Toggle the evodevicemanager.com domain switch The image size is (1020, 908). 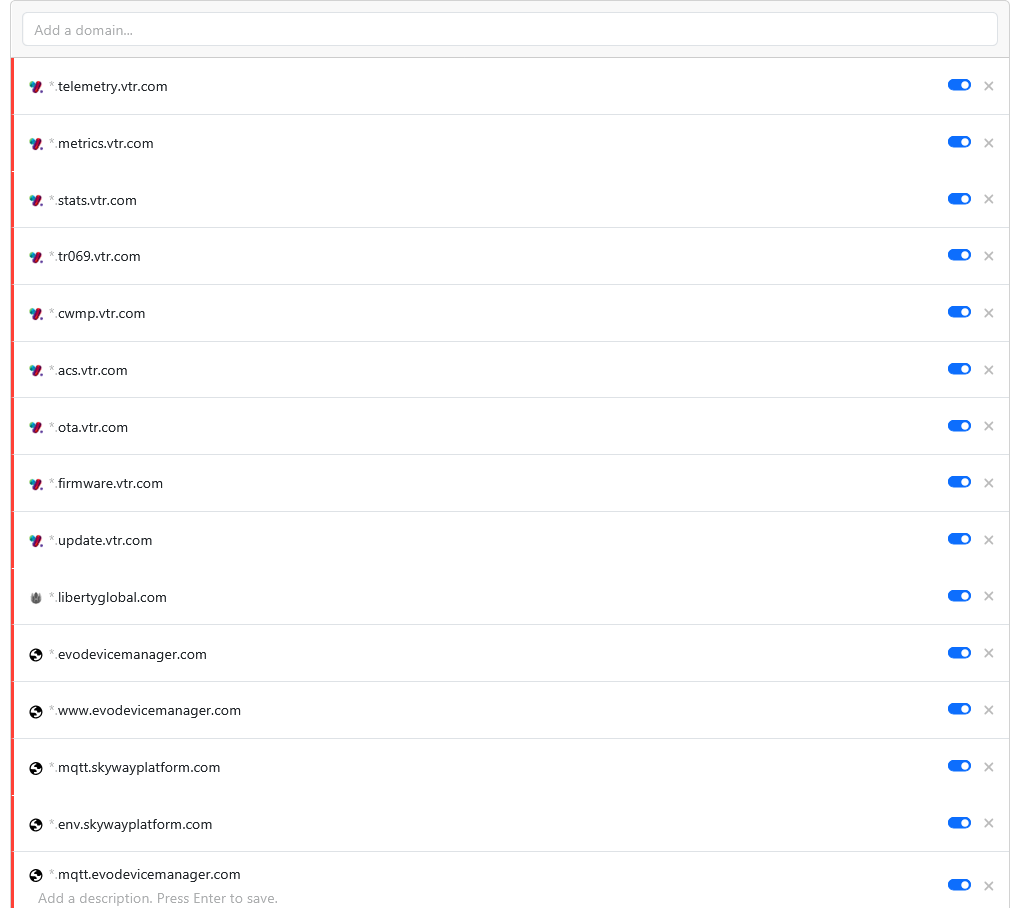(959, 653)
